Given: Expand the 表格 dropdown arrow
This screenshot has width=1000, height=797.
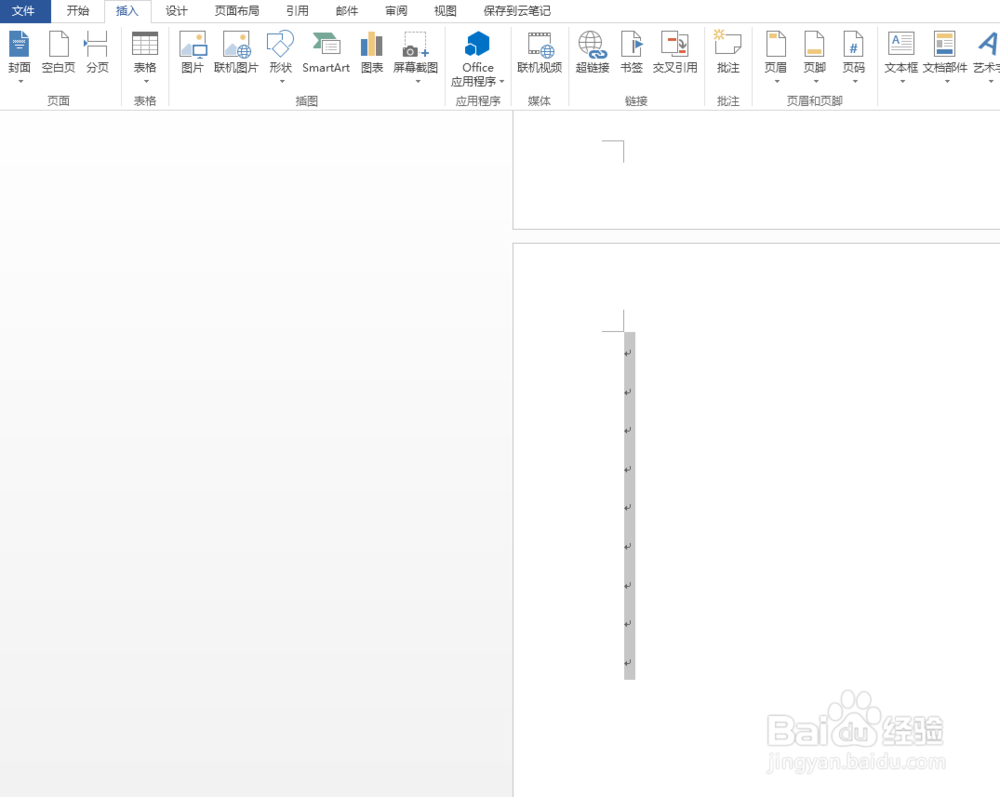Looking at the screenshot, I should 146,82.
